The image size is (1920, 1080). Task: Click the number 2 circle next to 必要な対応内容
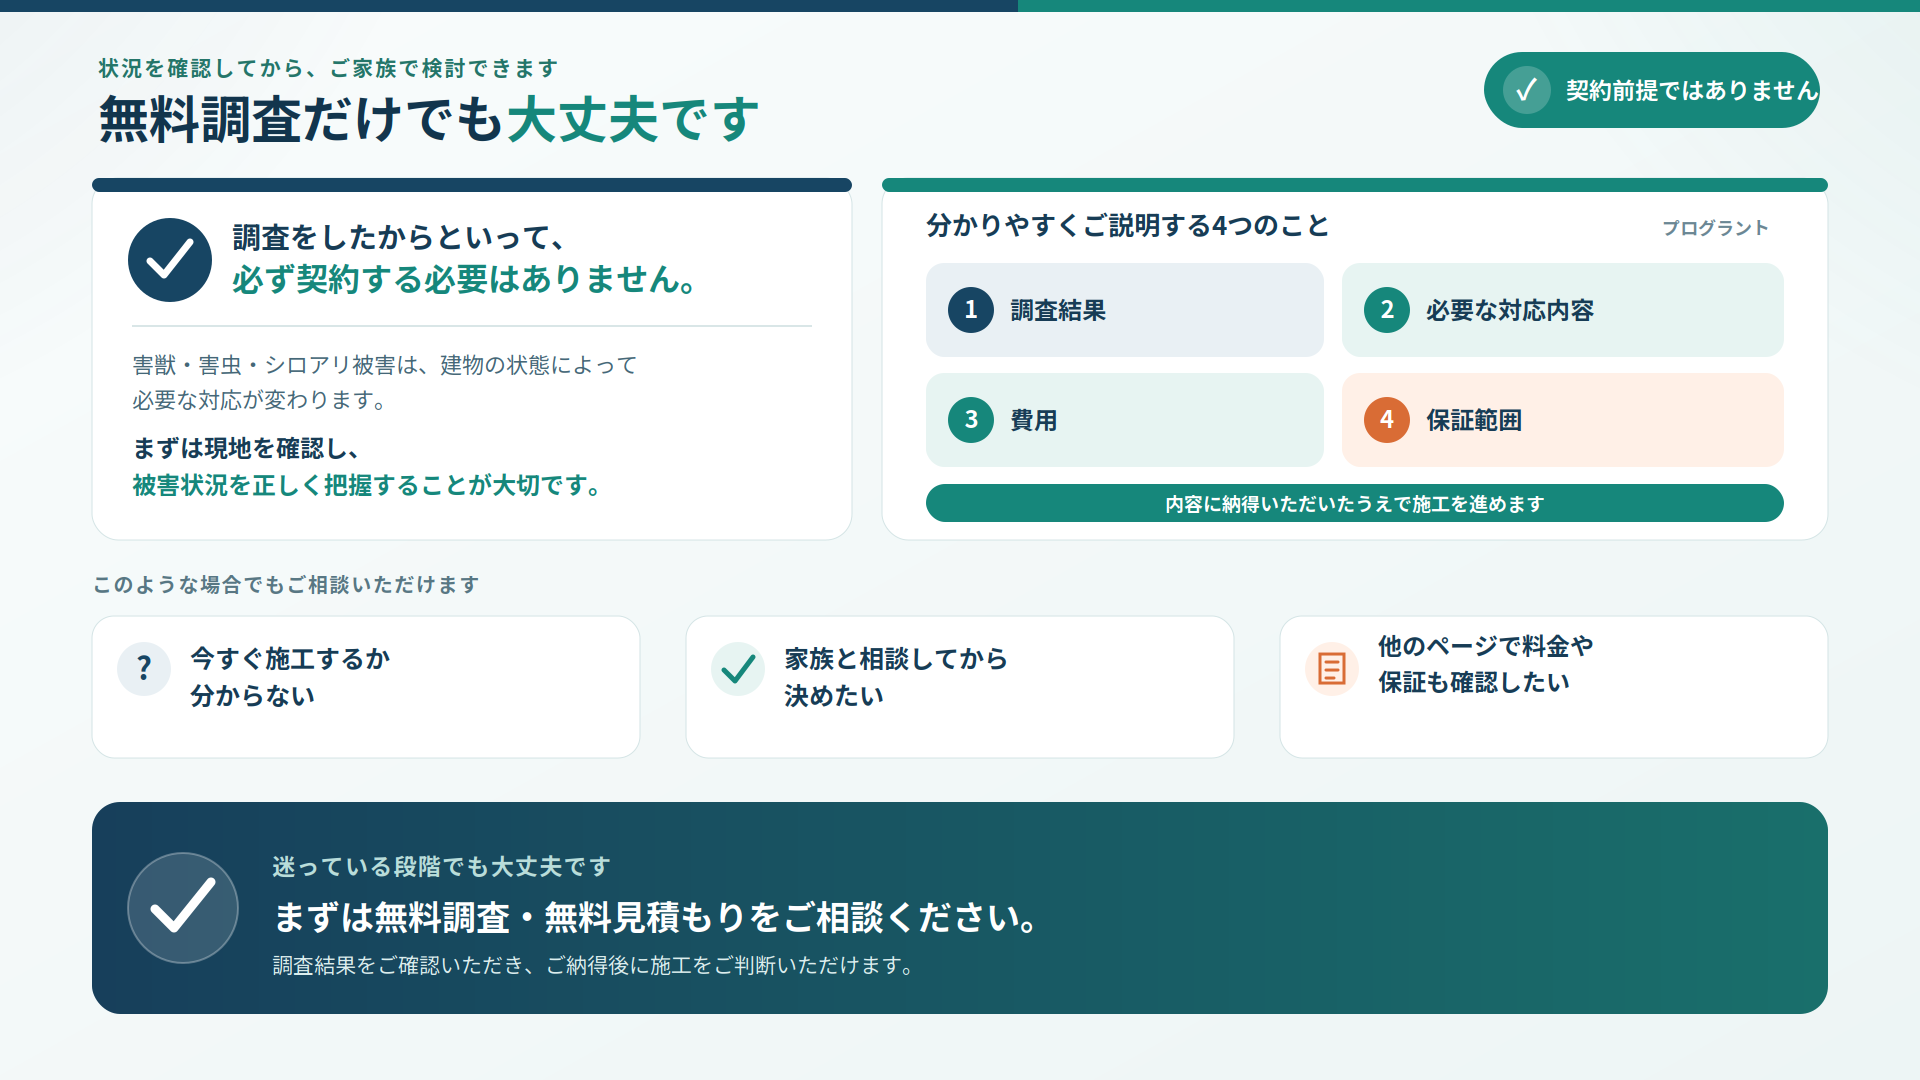coord(1387,310)
